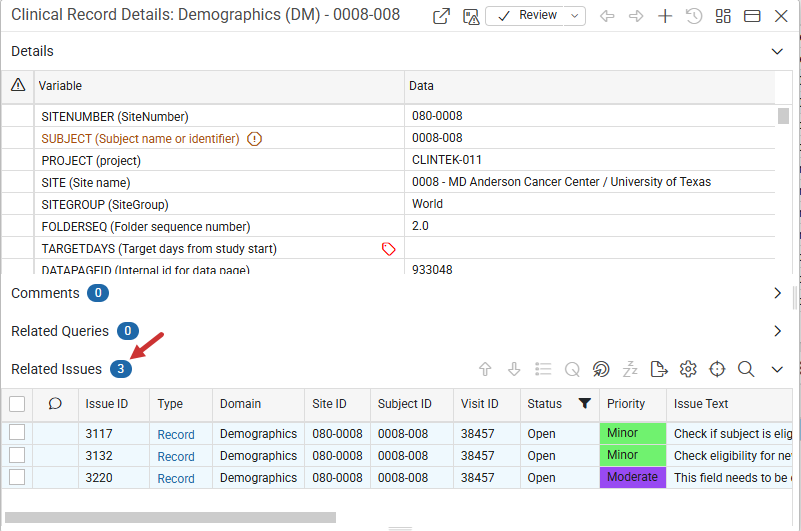Click the SUBJECT variable row label

(x=140, y=139)
